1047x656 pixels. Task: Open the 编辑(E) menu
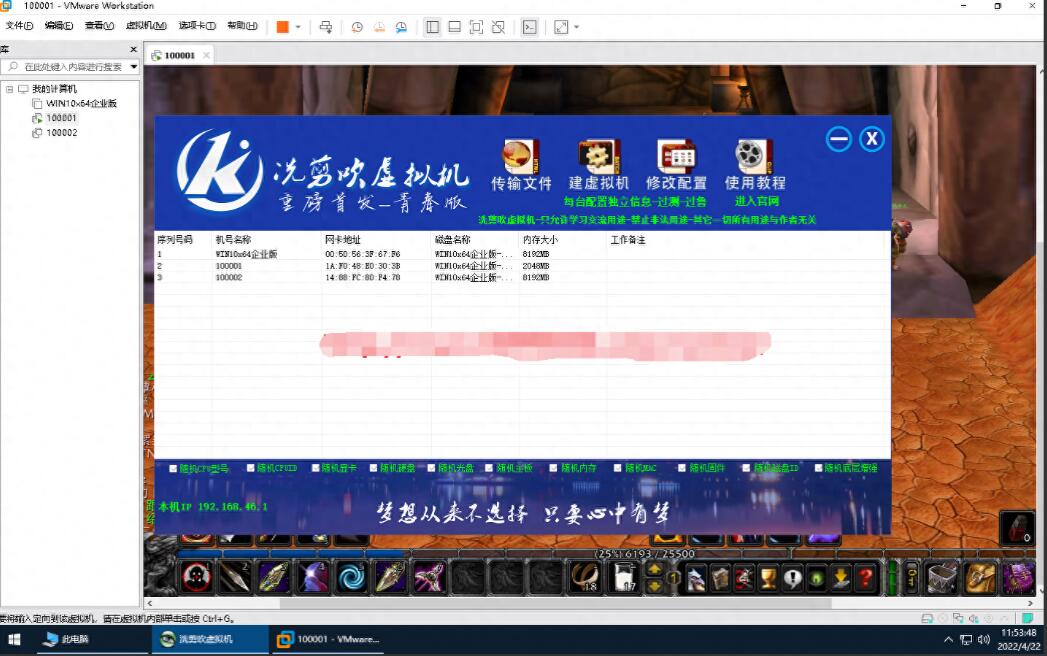point(59,25)
